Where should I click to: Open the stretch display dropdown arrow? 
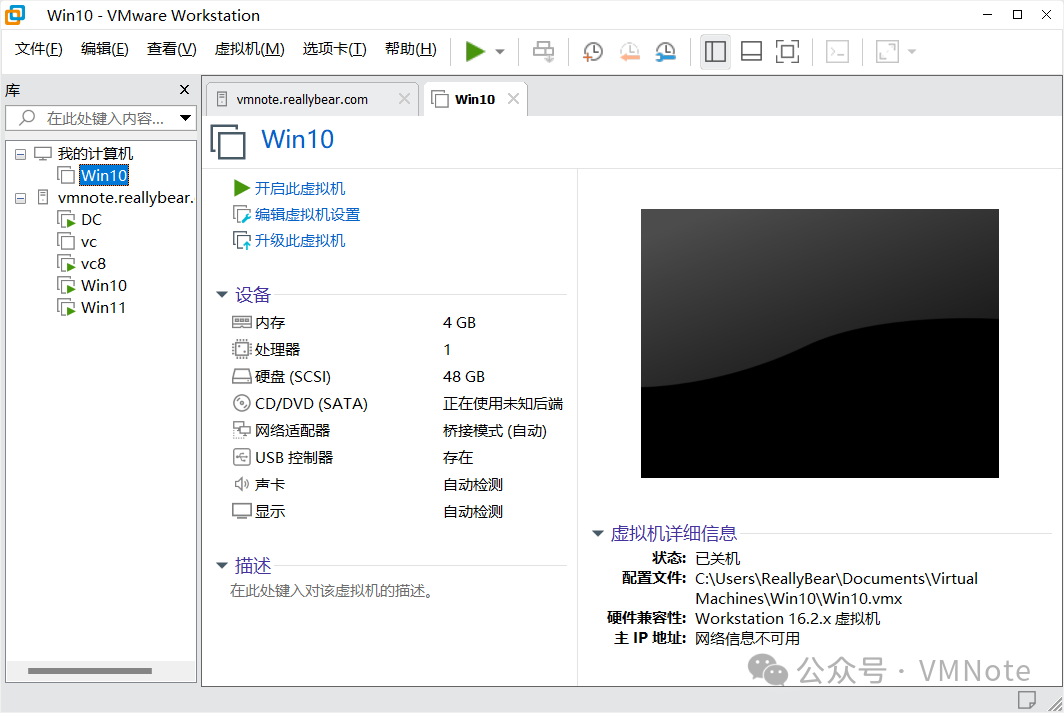tap(912, 52)
